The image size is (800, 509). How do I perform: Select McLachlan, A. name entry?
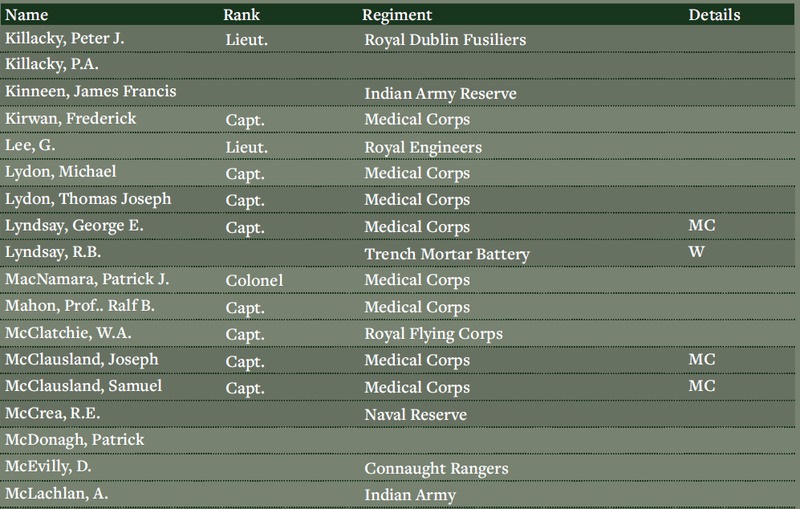pyautogui.click(x=57, y=493)
